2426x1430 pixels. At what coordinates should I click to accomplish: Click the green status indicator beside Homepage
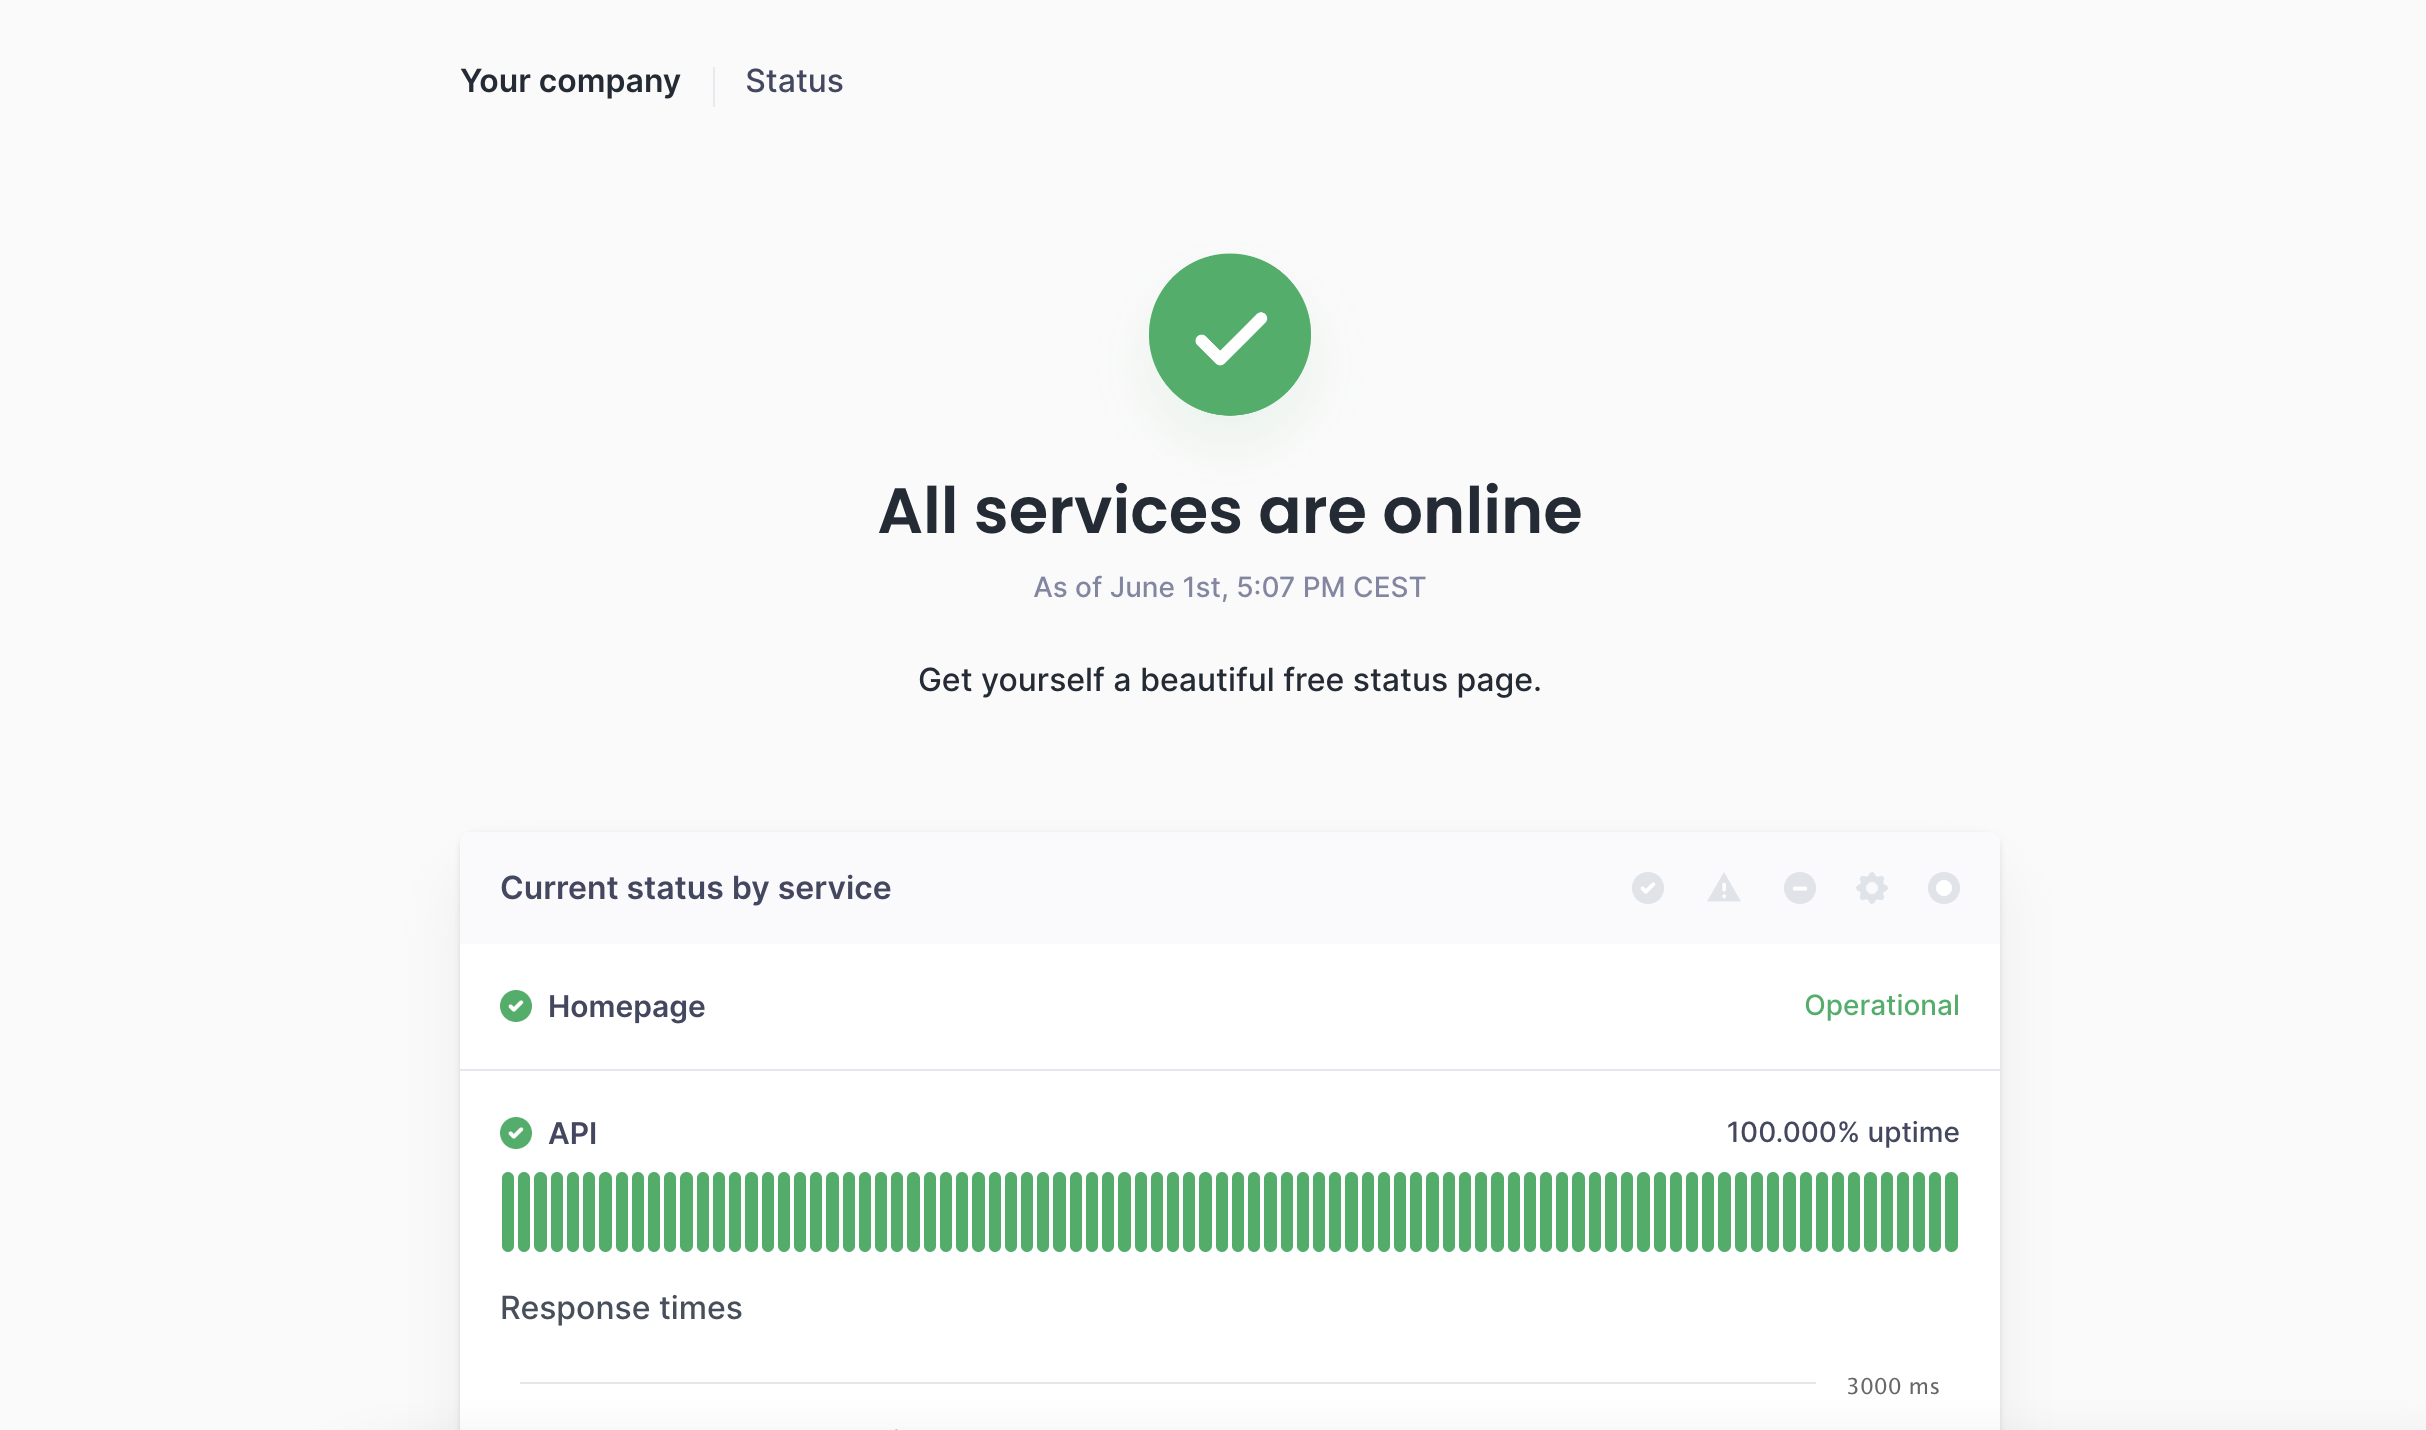pyautogui.click(x=516, y=1006)
